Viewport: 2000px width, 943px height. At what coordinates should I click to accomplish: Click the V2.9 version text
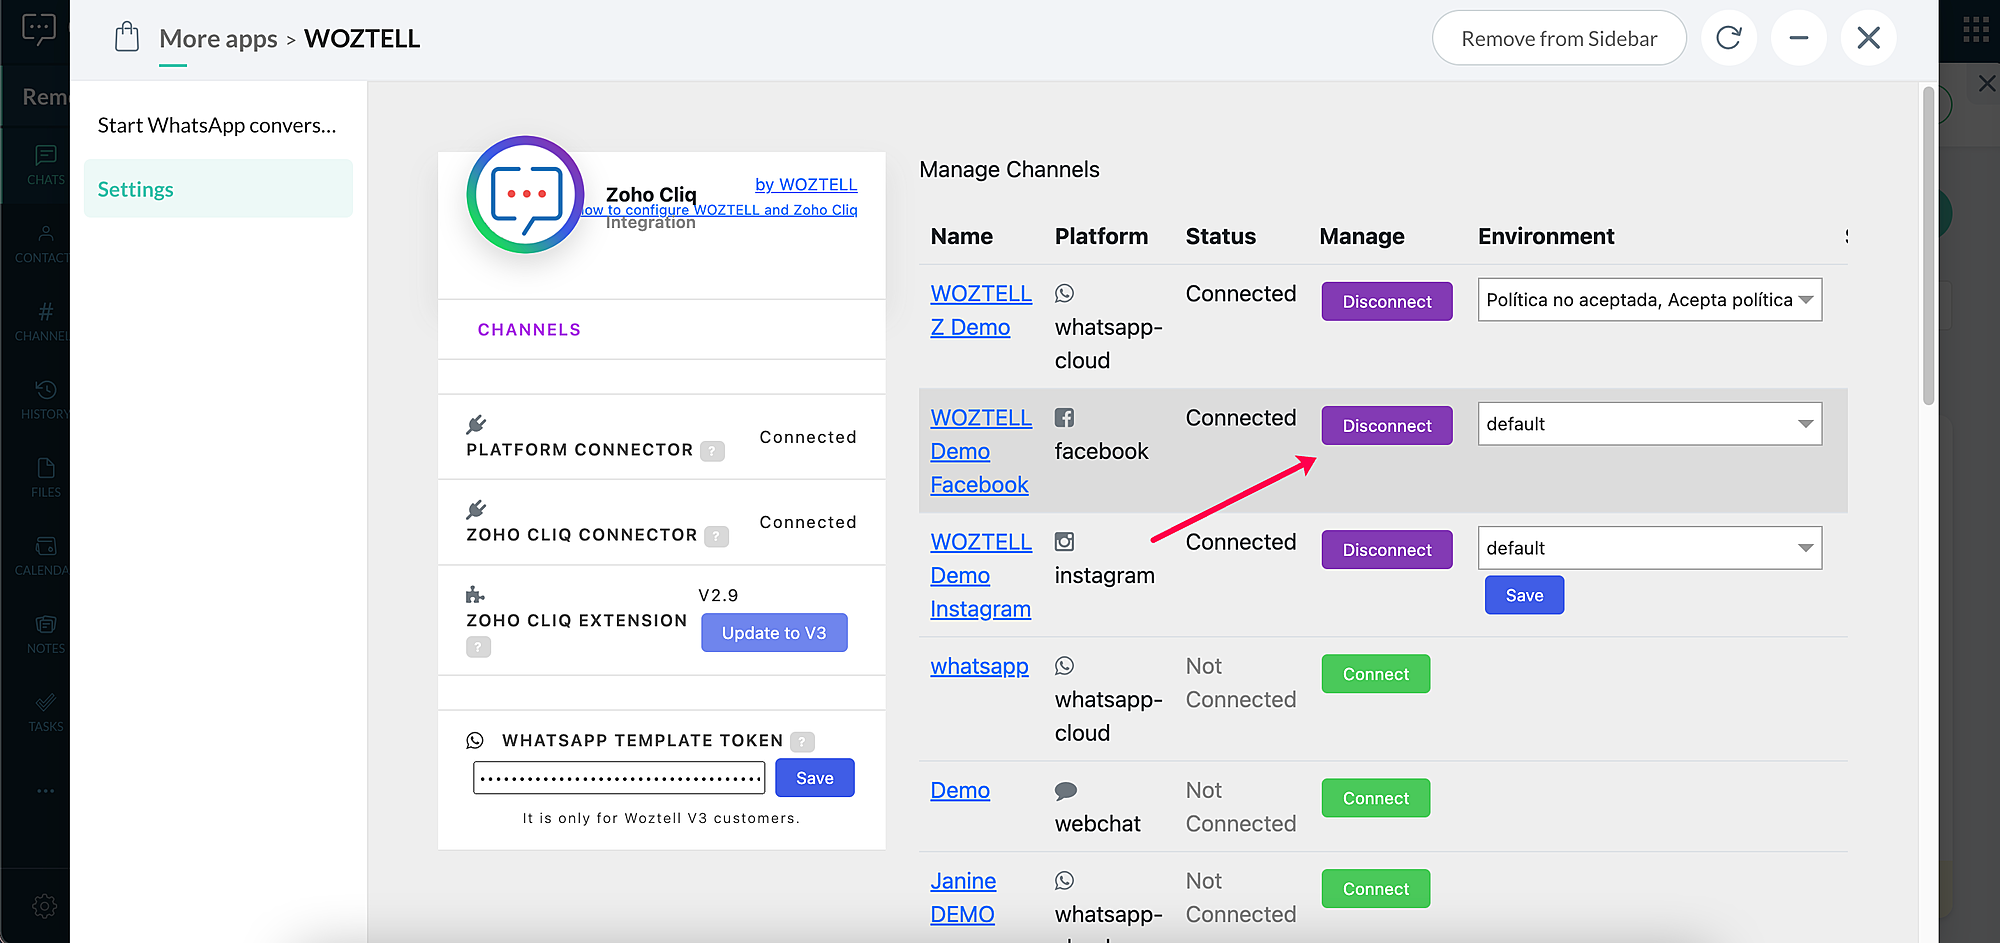(x=718, y=595)
